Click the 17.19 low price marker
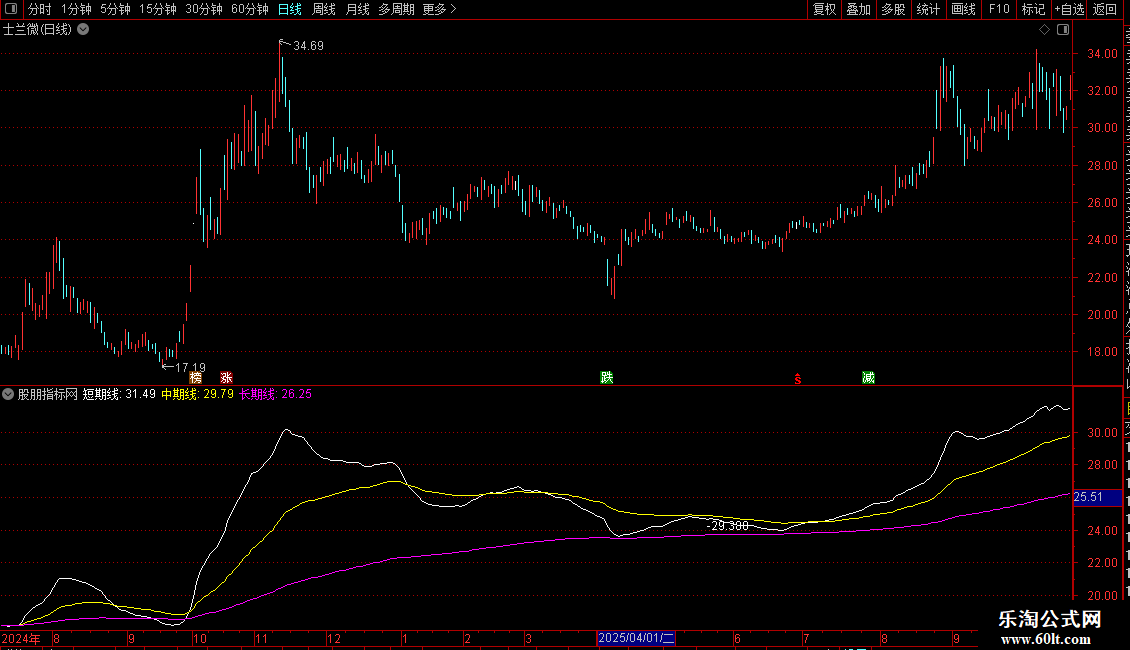 184,367
